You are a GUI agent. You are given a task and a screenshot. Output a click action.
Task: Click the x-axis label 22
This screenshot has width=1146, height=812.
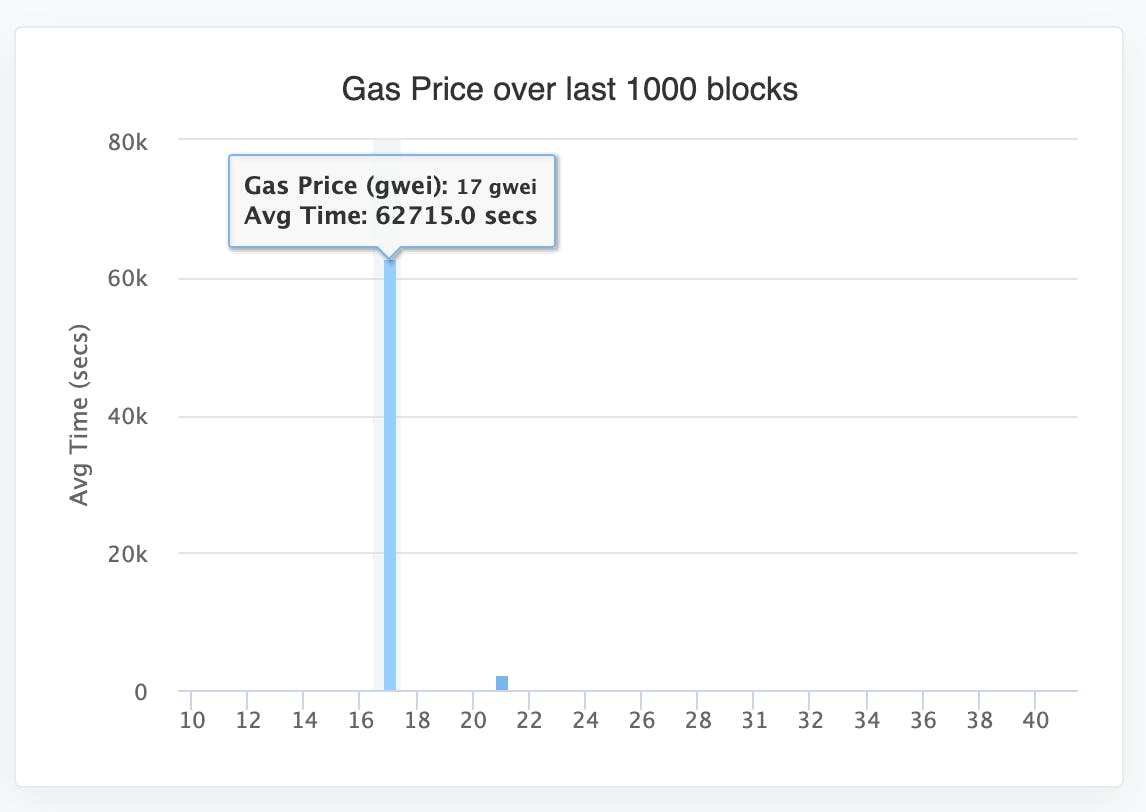[x=530, y=720]
